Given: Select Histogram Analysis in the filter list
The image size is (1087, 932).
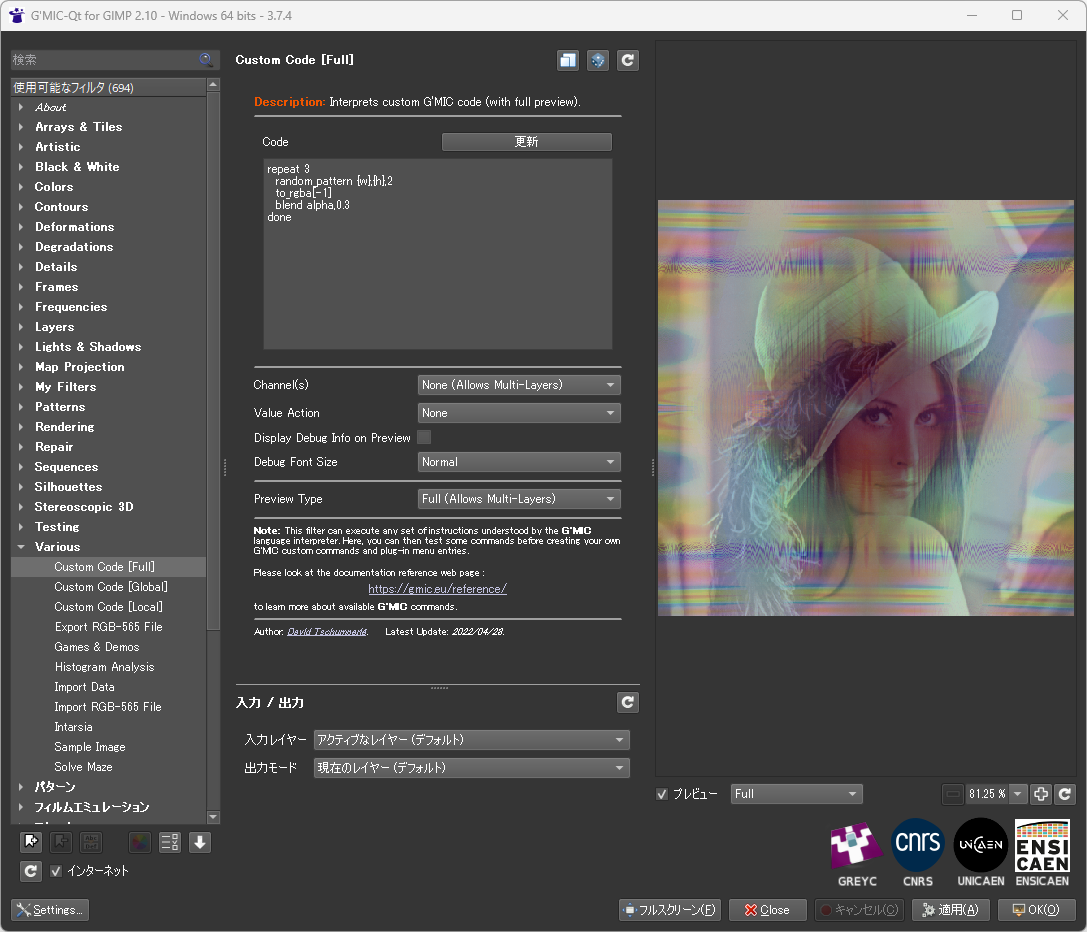Looking at the screenshot, I should pyautogui.click(x=104, y=667).
